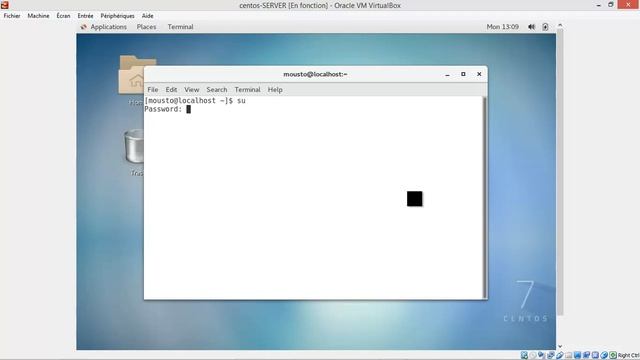
Task: Click the optical drive status icon
Action: (533, 356)
